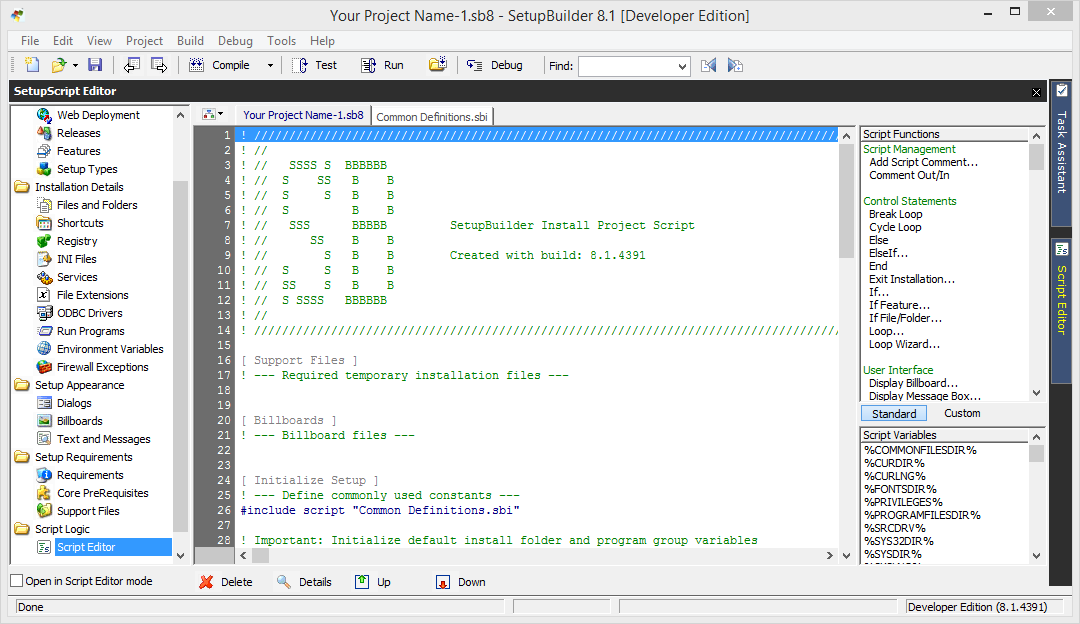Switch to Common Definitions.sbi tab
This screenshot has width=1080, height=624.
(432, 117)
